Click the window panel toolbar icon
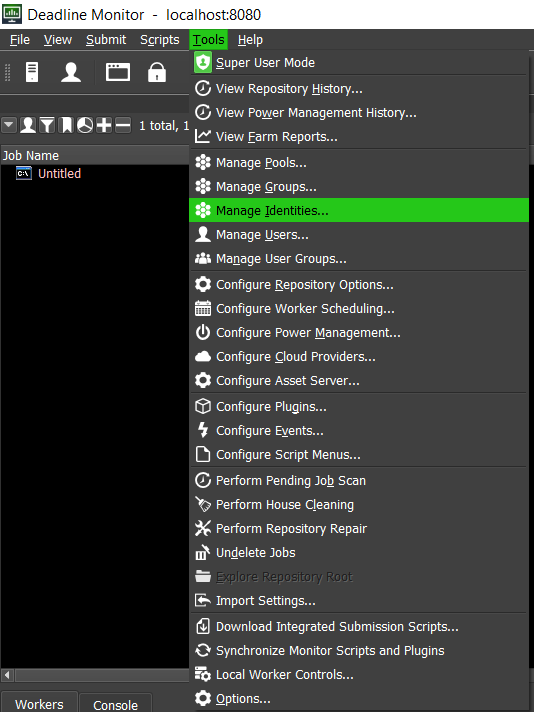534x712 pixels. click(118, 72)
